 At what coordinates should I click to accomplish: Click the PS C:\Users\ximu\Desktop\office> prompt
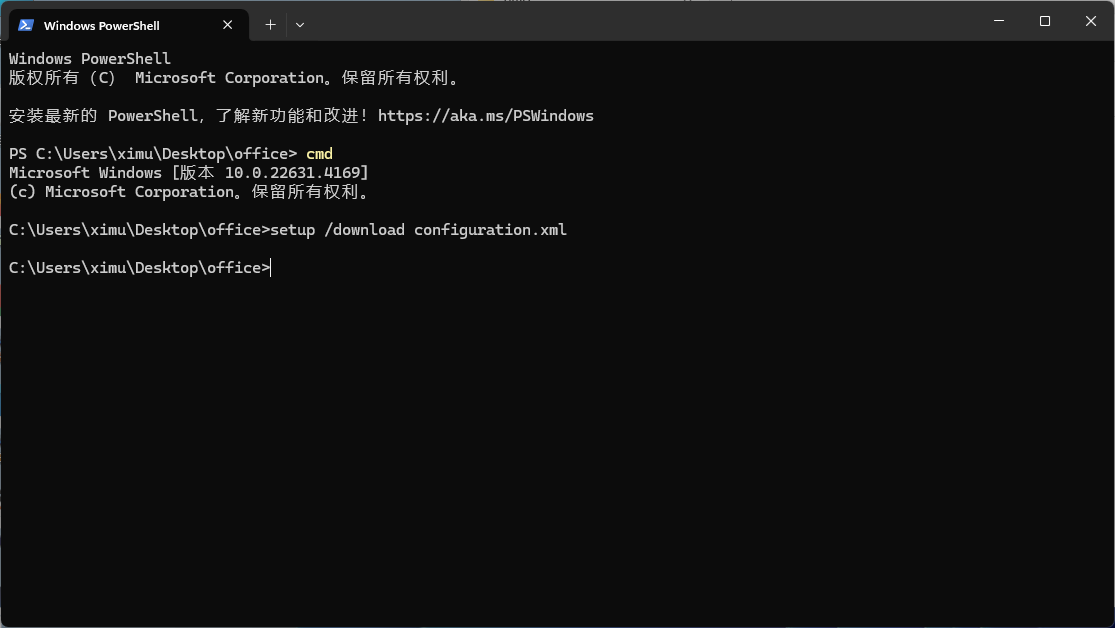(x=153, y=154)
